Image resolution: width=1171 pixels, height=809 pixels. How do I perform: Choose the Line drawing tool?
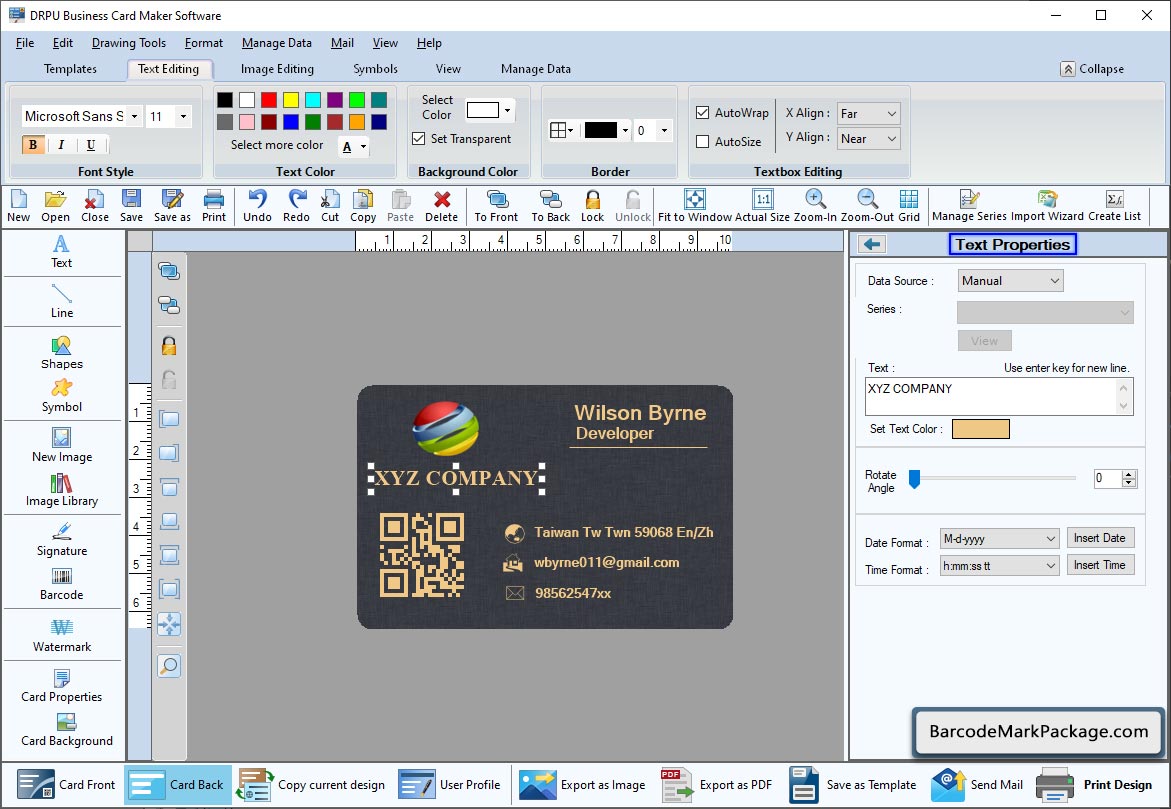pyautogui.click(x=62, y=302)
